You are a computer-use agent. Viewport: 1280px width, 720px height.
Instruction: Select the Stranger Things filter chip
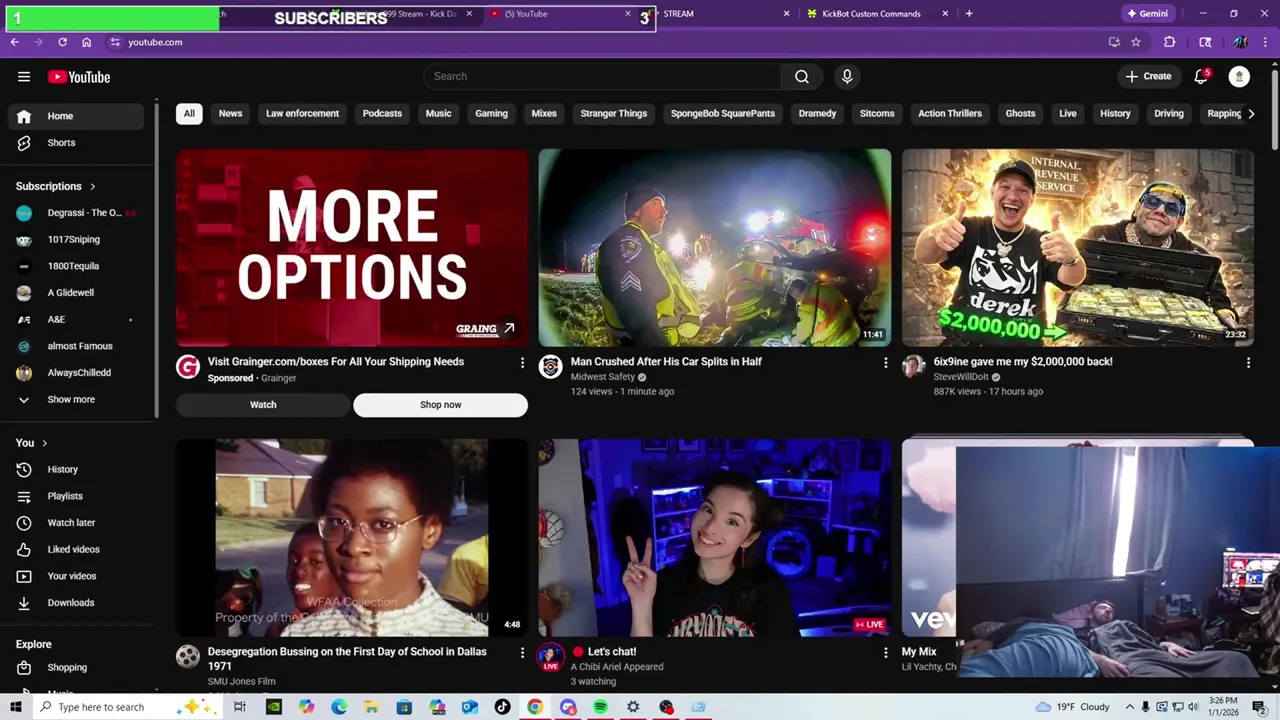click(614, 114)
